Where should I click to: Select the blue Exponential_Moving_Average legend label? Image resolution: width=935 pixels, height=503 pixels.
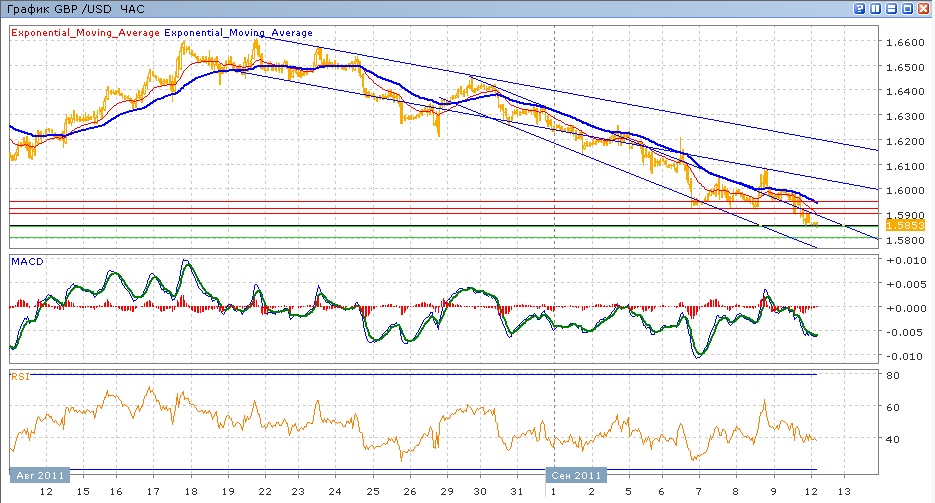pyautogui.click(x=238, y=33)
